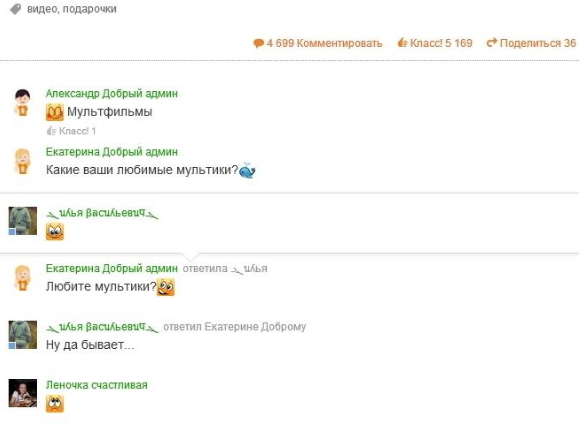Viewport: 583px width, 431px height.
Task: Click the blue whale emoji in comment
Action: tap(247, 171)
